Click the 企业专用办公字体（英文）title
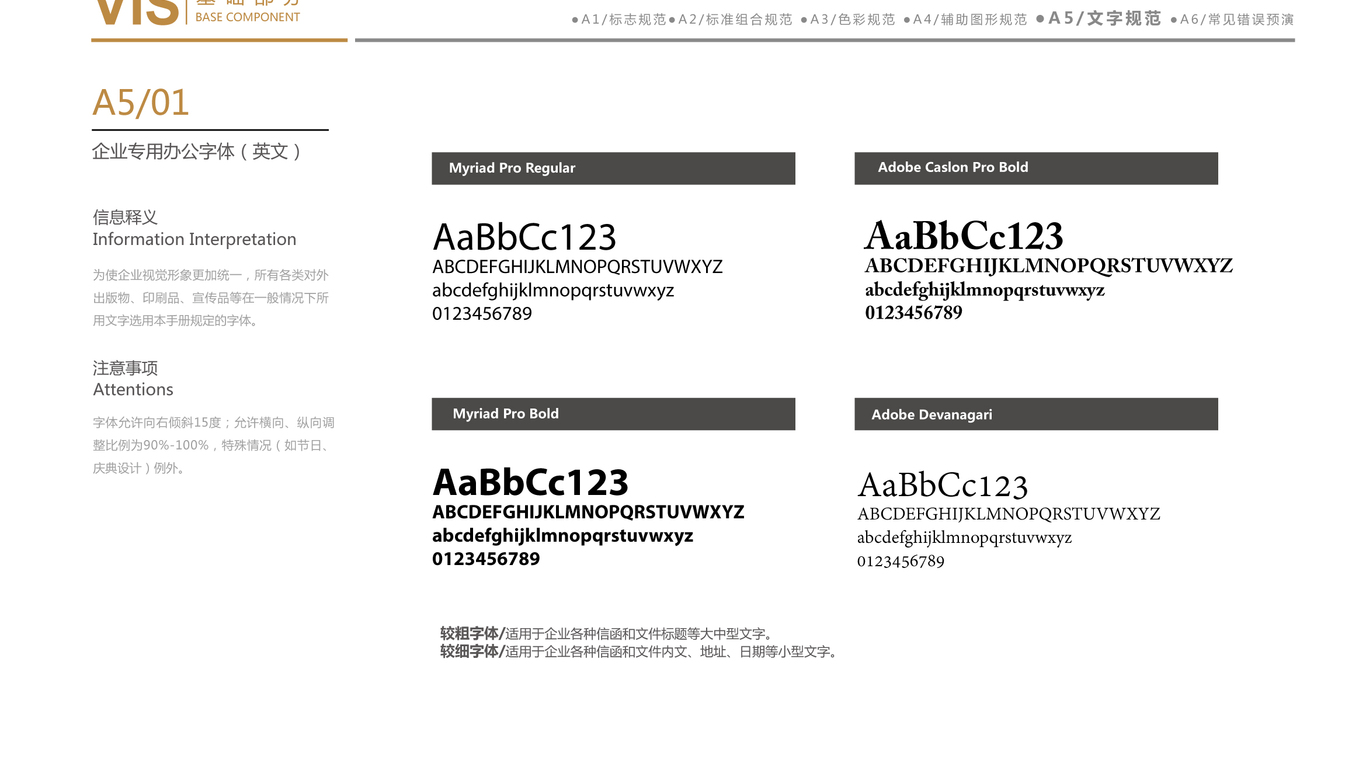The width and height of the screenshot is (1366, 768). pos(197,151)
